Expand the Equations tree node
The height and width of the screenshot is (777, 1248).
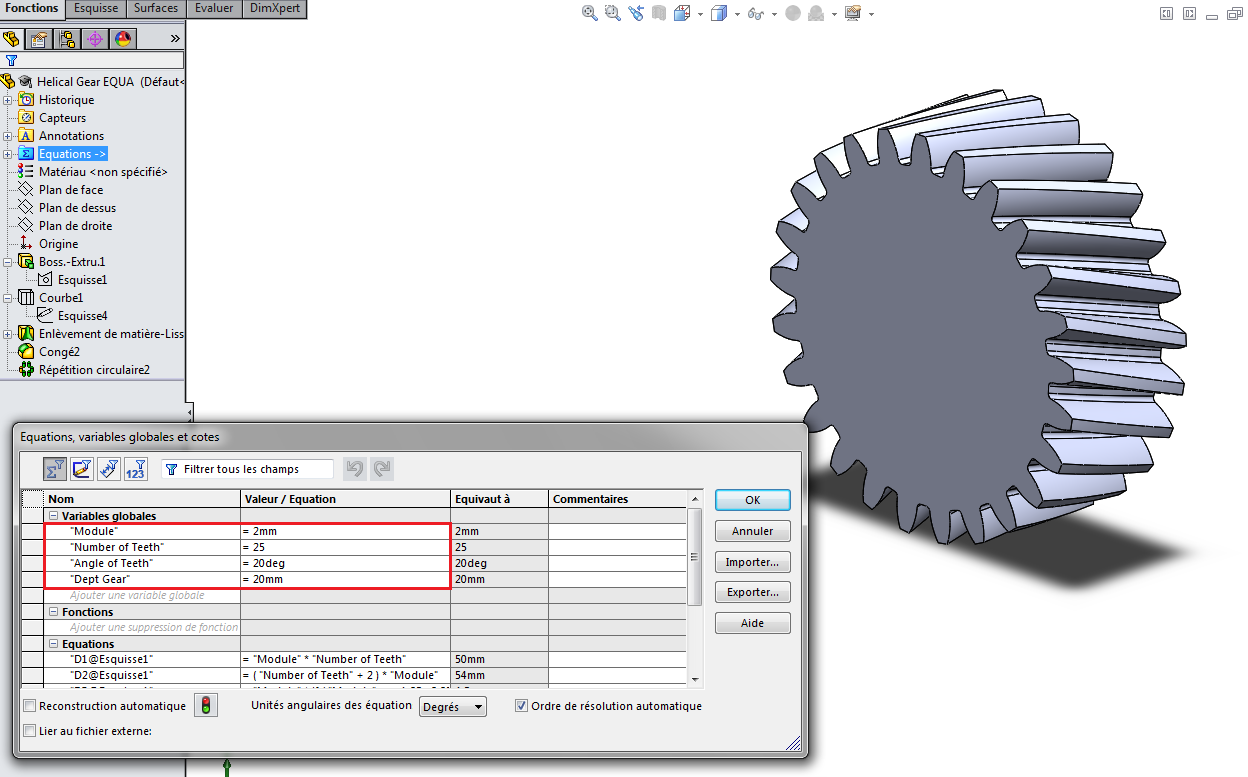tap(8, 153)
